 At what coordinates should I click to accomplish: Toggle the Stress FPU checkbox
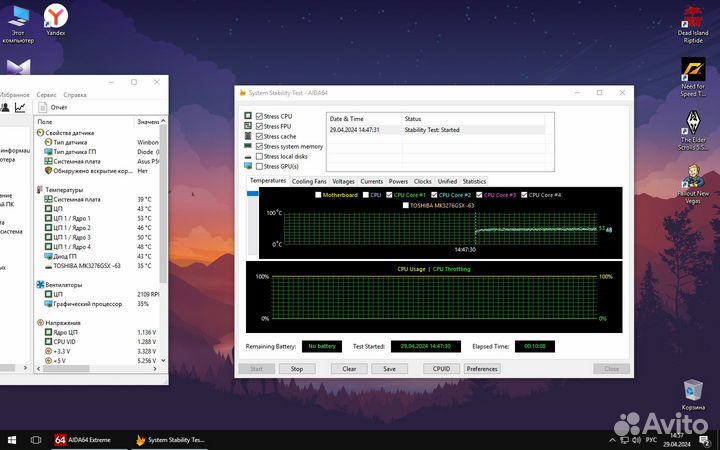[x=259, y=126]
